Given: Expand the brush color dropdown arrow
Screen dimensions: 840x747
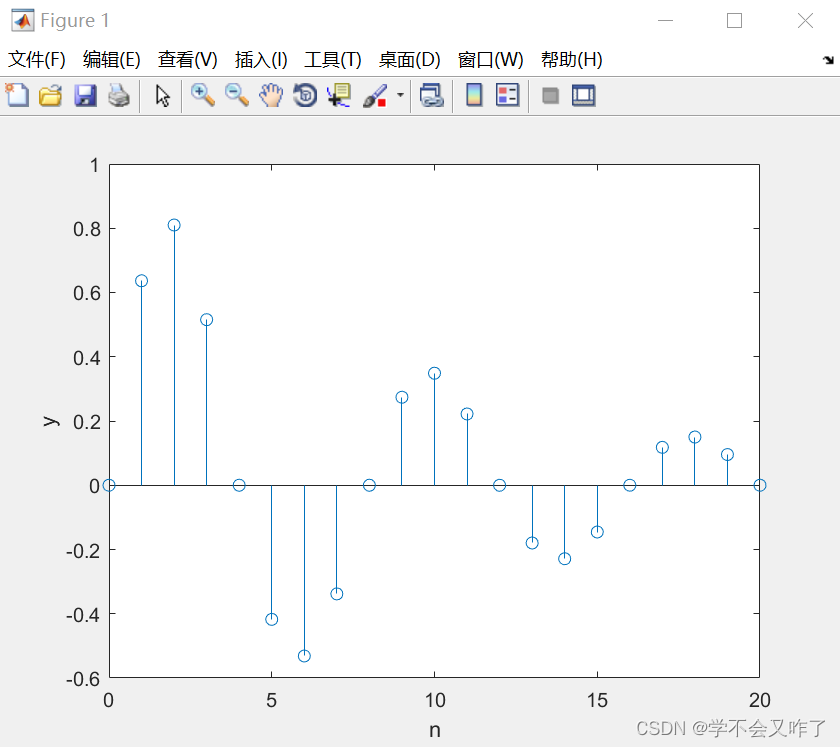Looking at the screenshot, I should 400,95.
